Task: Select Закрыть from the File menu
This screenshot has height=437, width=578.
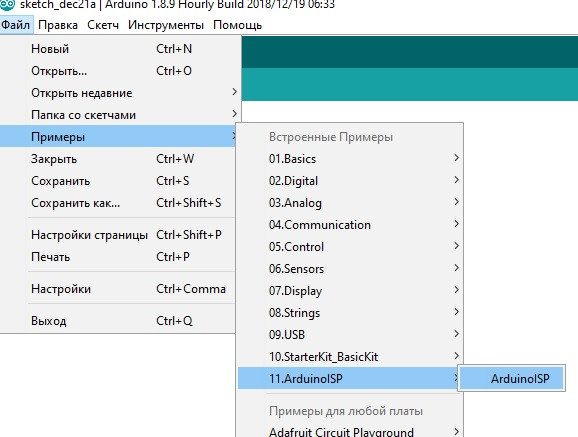Action: click(117, 159)
